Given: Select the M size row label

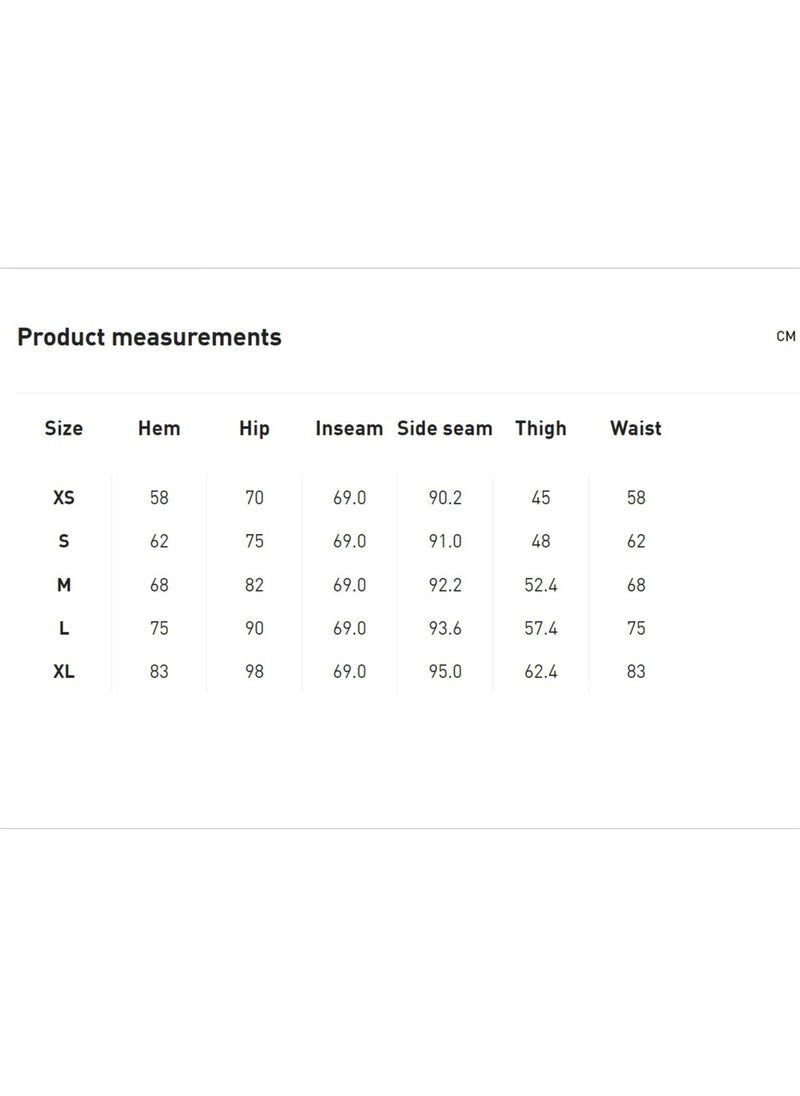Looking at the screenshot, I should pos(64,585).
